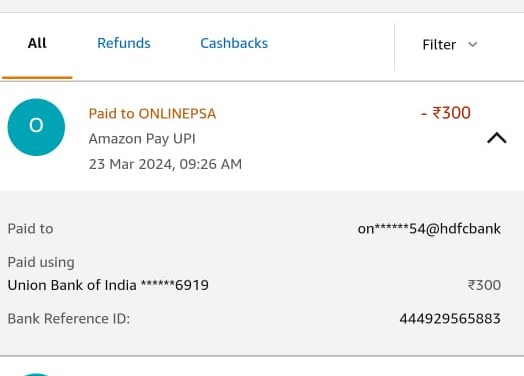
Task: Click the ₹300 paid-using amount
Action: point(484,285)
